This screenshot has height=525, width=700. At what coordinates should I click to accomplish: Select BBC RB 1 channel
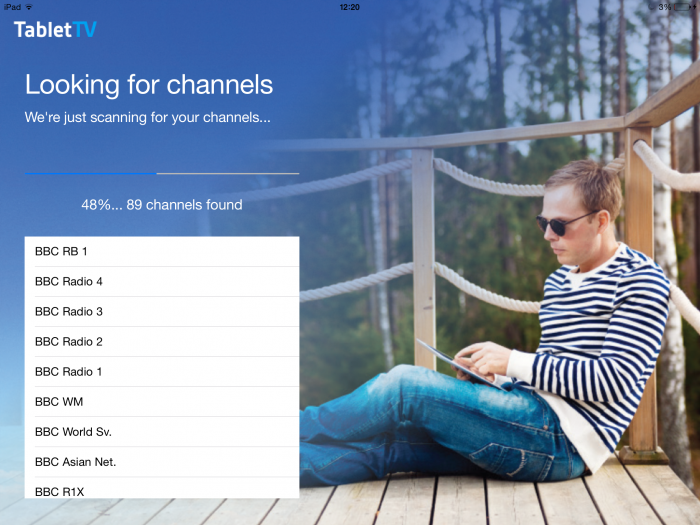click(x=162, y=251)
